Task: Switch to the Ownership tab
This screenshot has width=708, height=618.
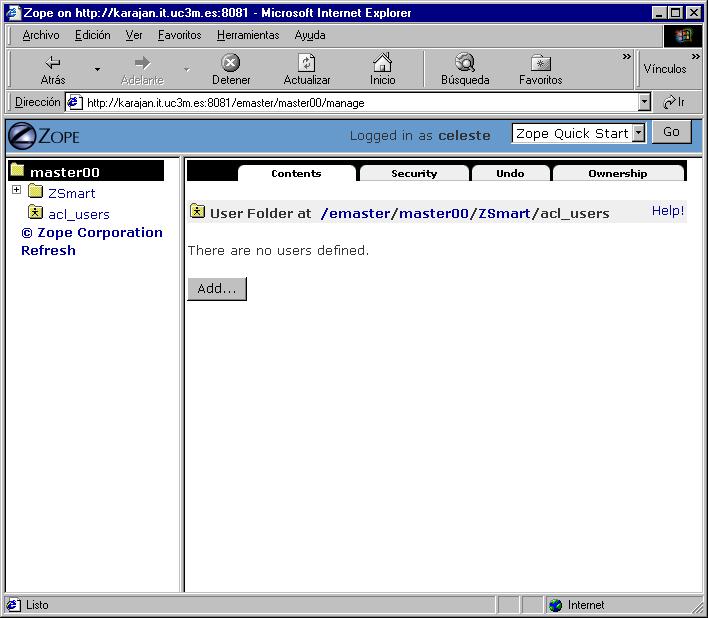Action: point(618,173)
